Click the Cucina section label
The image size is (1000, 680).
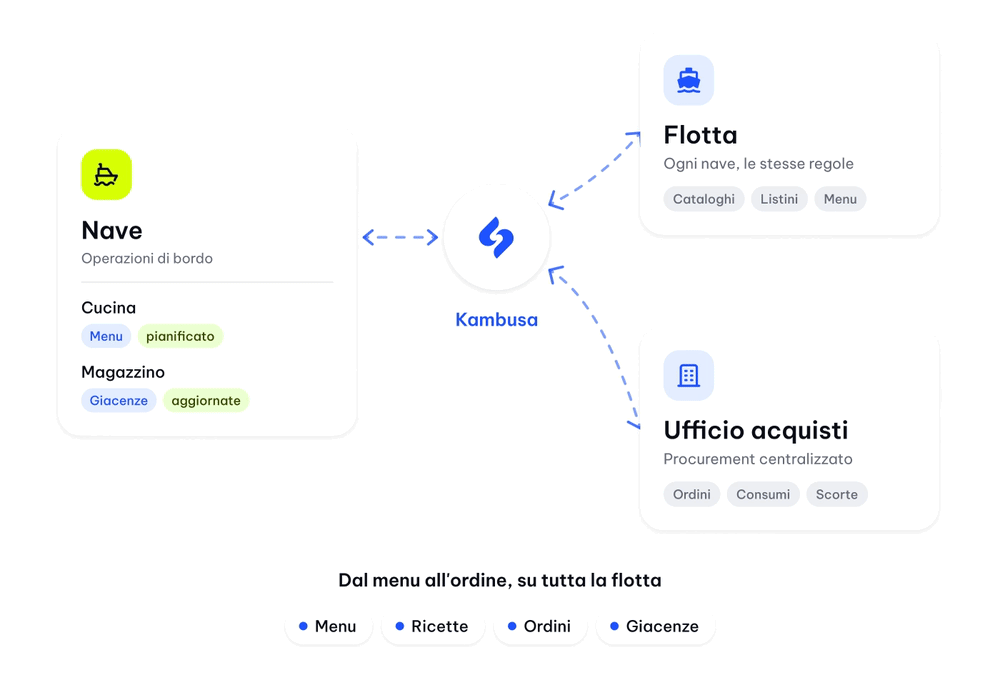[x=108, y=308]
